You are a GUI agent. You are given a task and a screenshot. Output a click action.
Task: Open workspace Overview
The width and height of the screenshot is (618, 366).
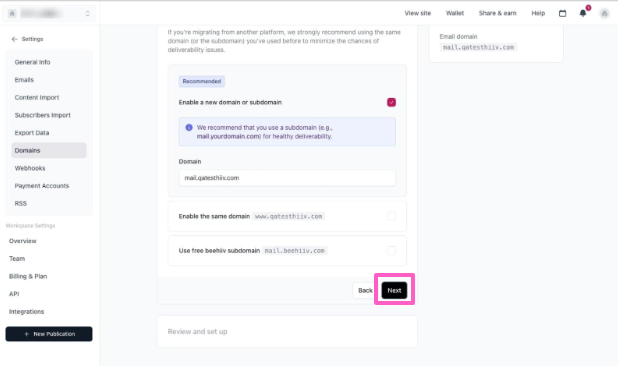click(22, 241)
